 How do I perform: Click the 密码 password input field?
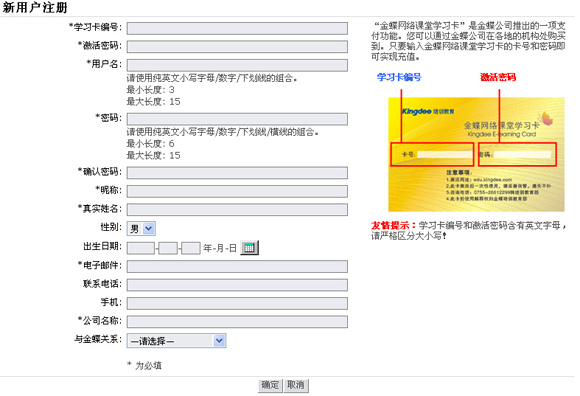pyautogui.click(x=237, y=119)
